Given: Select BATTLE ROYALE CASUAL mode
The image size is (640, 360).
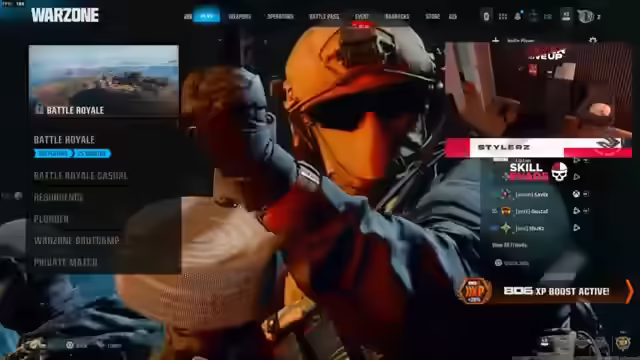Looking at the screenshot, I should pos(80,176).
